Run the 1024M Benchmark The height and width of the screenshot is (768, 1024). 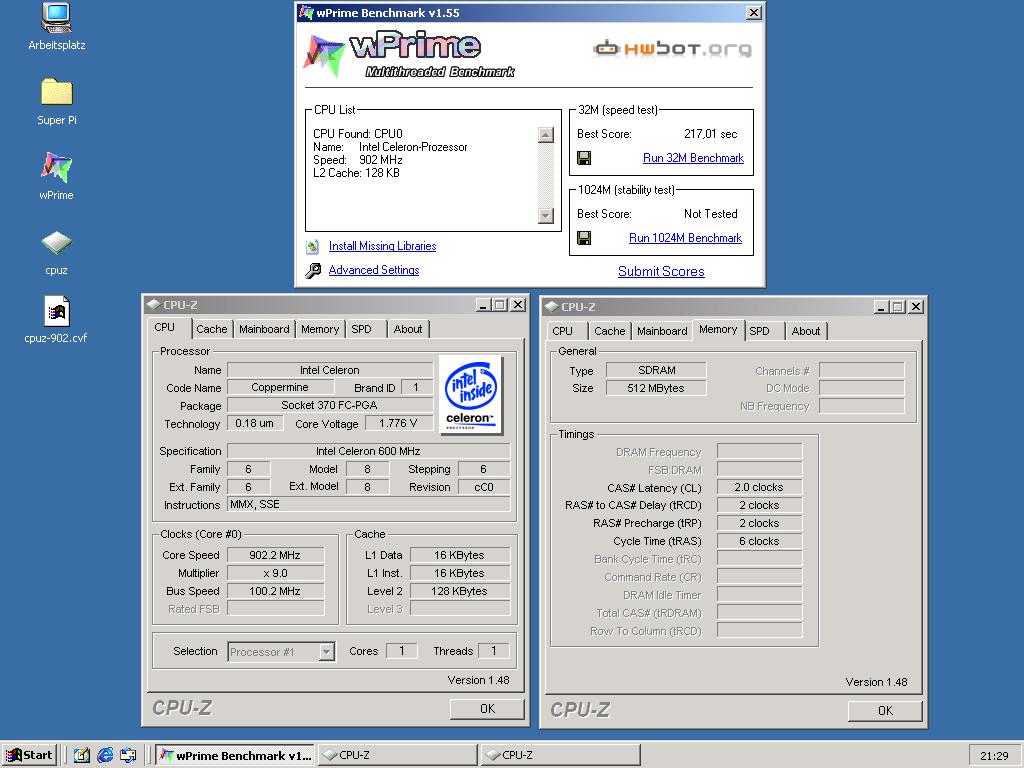click(x=685, y=238)
